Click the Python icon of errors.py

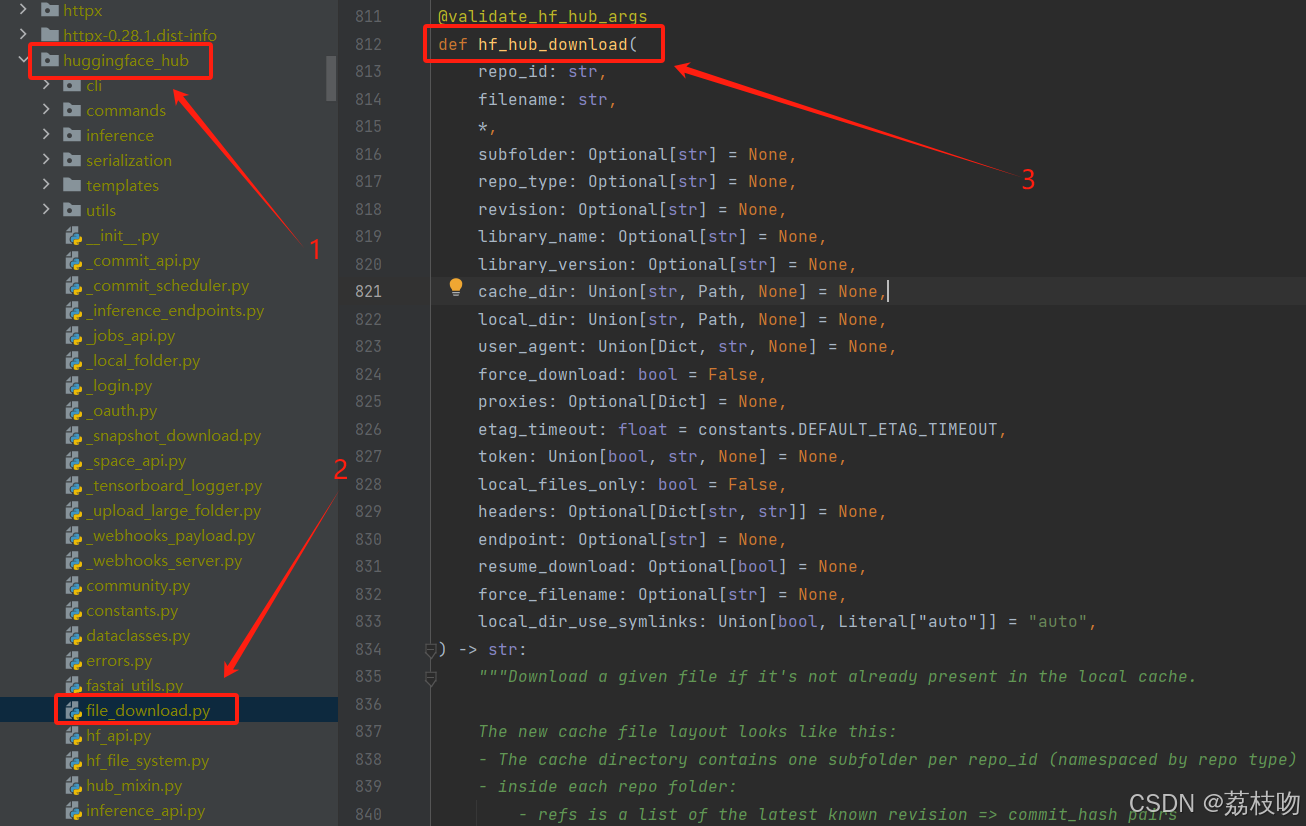point(74,661)
